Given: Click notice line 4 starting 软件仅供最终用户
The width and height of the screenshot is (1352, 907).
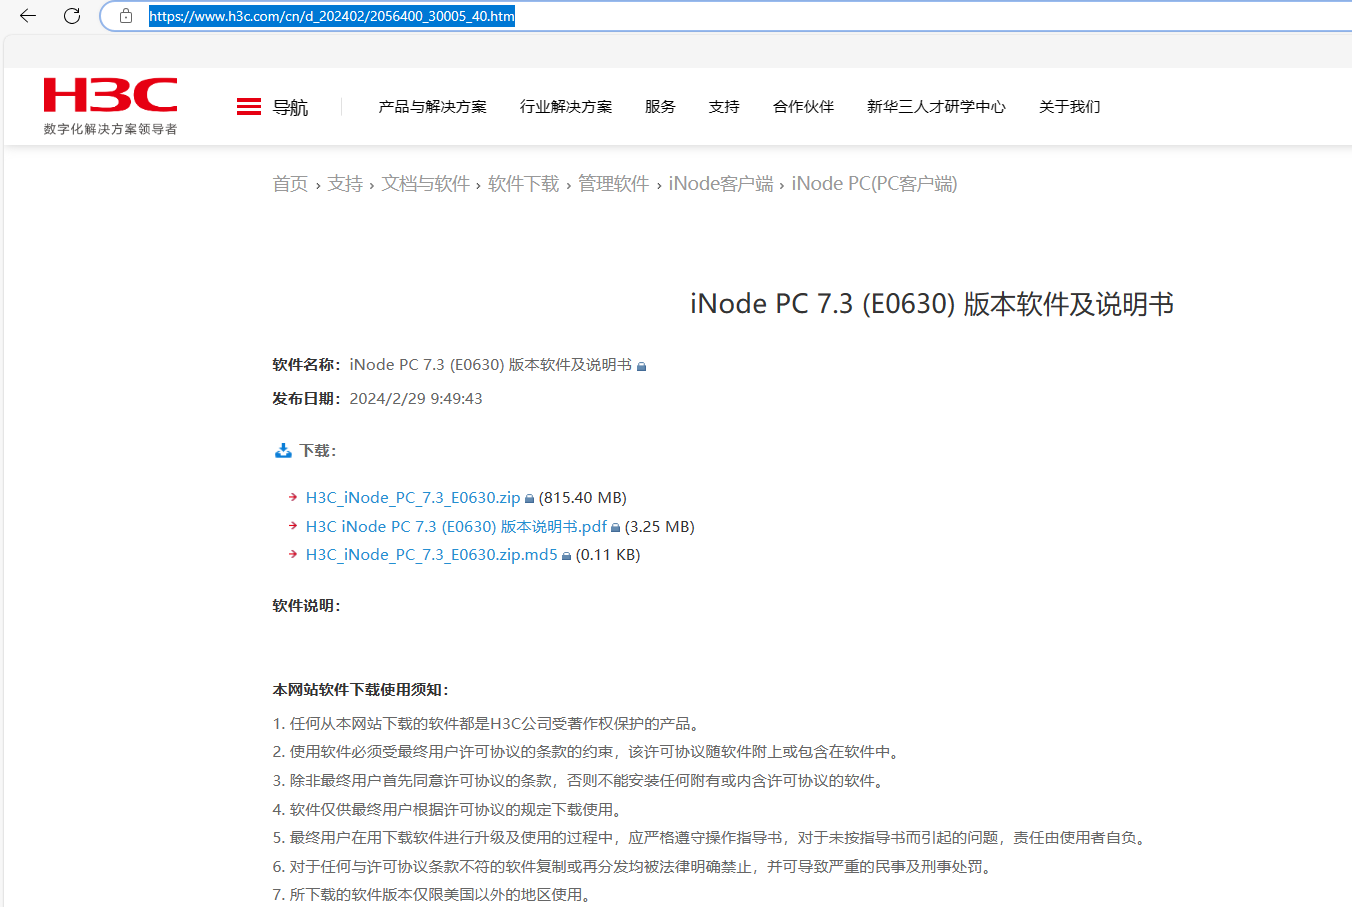Looking at the screenshot, I should pos(450,810).
